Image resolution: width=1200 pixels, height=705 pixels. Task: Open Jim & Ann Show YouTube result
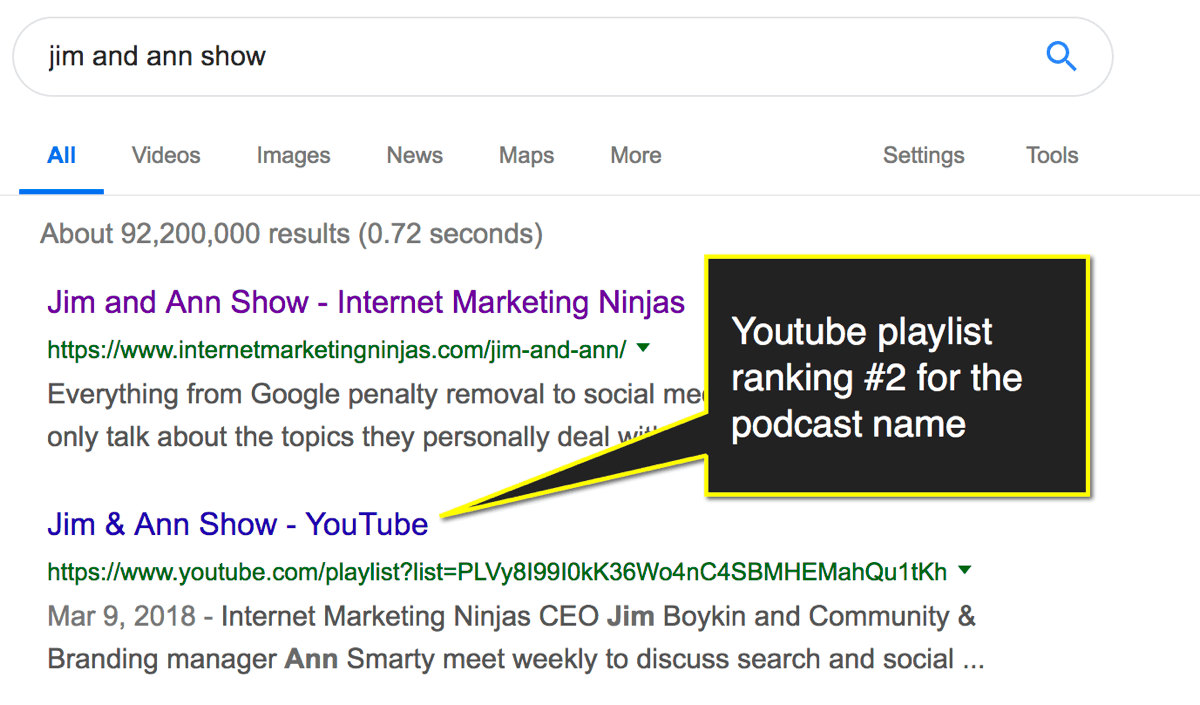[238, 524]
